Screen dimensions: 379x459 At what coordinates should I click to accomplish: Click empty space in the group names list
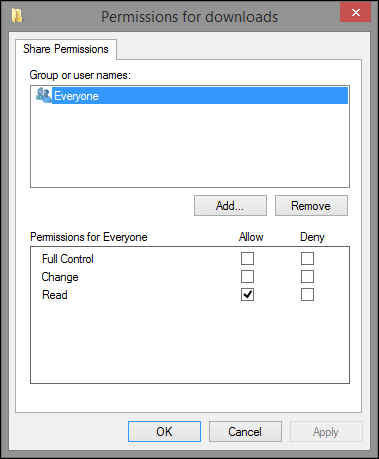190,145
